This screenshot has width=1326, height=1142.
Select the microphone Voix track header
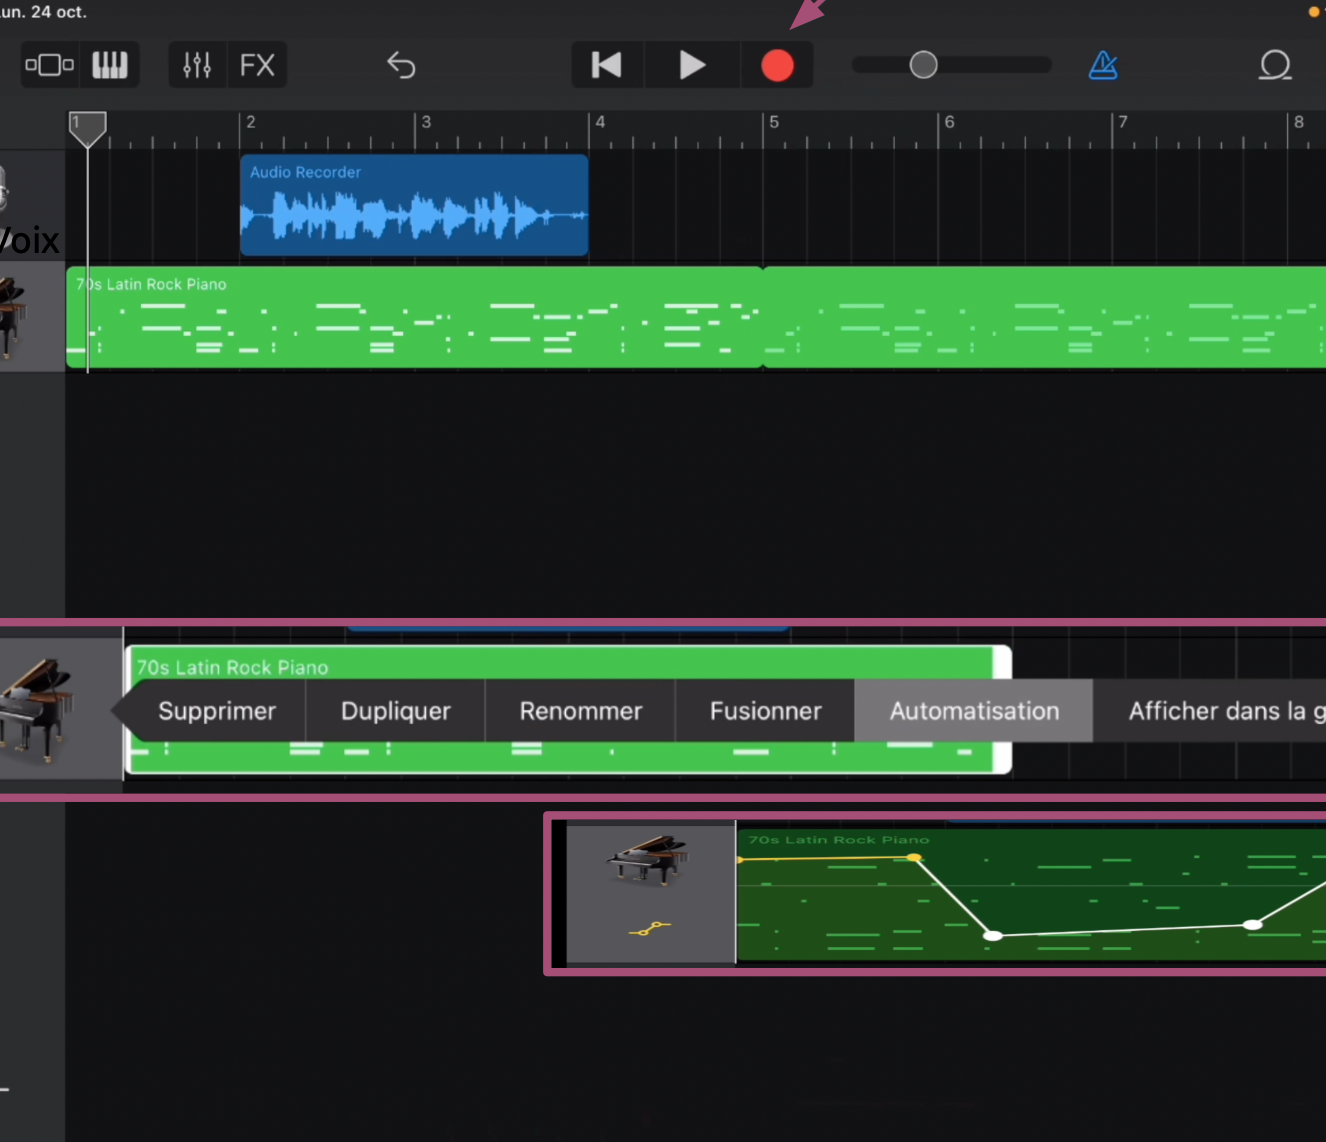click(30, 205)
